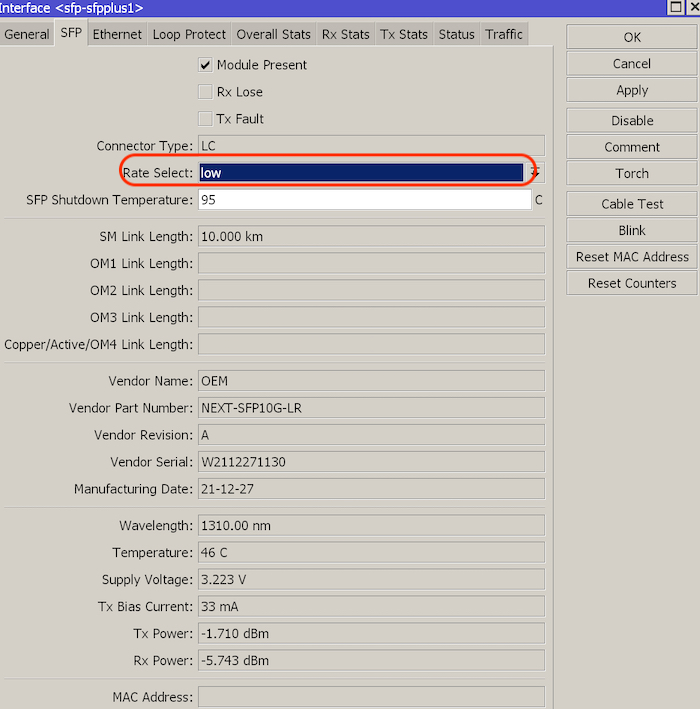Switch to the Status tab
The image size is (700, 709).
pyautogui.click(x=456, y=34)
